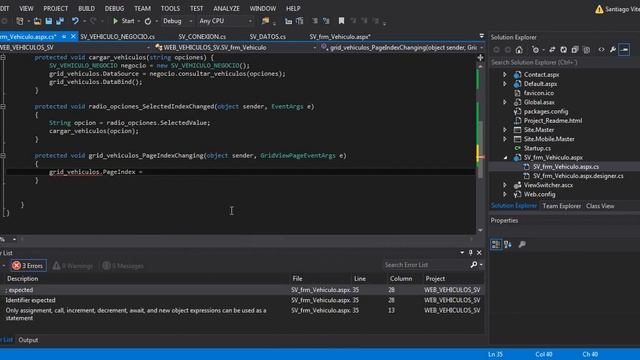Click the Save All toolbar icon
This screenshot has width=640, height=360.
pyautogui.click(x=60, y=21)
